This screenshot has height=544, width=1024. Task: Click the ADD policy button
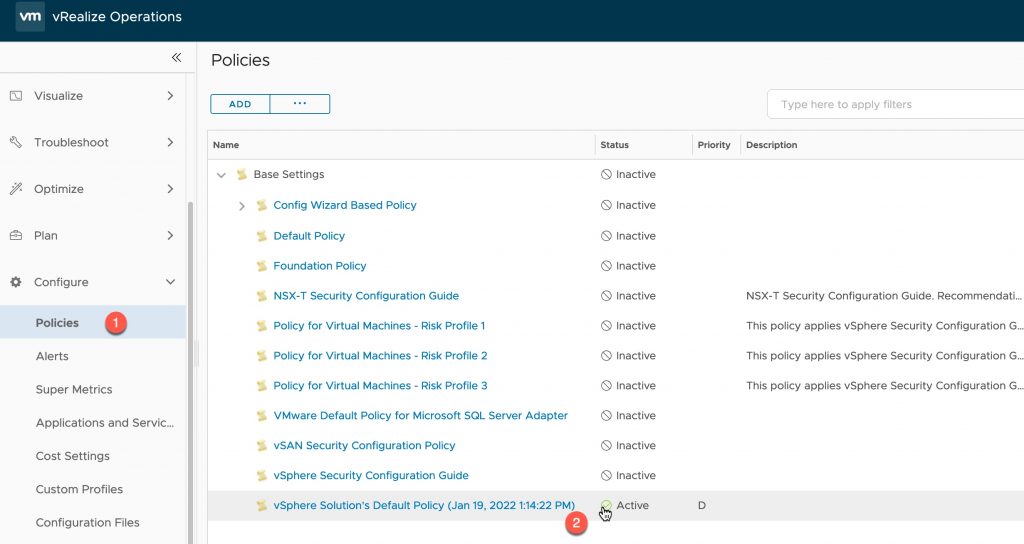click(240, 104)
